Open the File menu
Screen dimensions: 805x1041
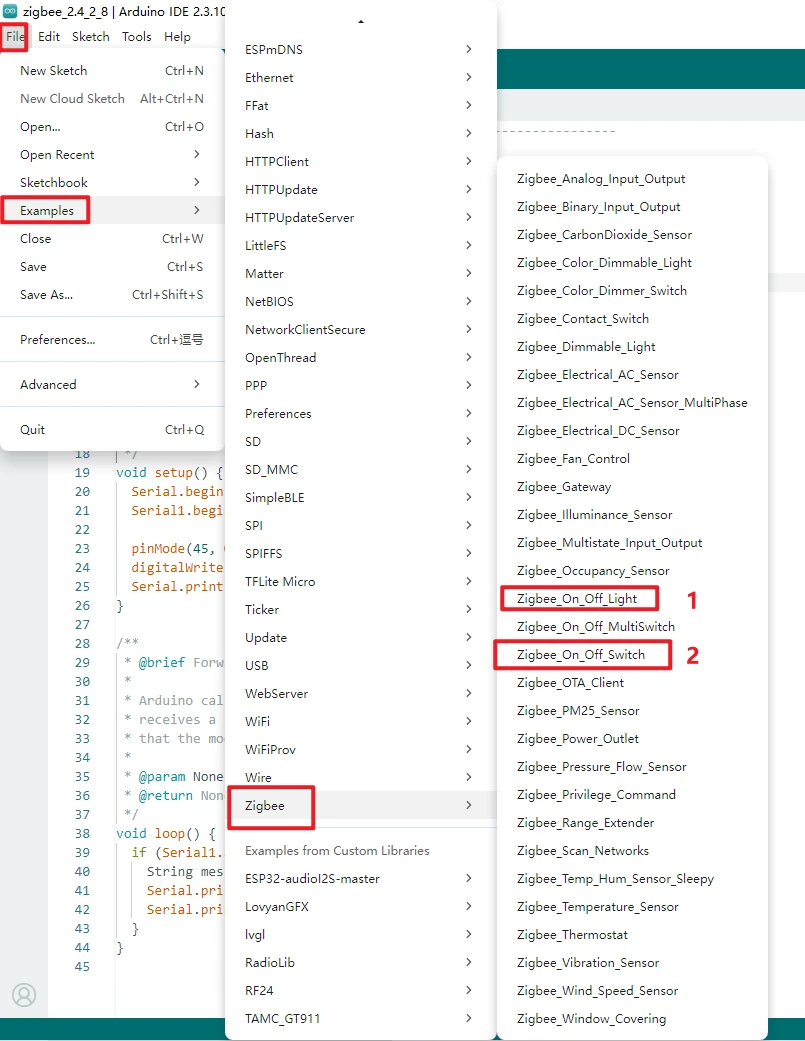click(15, 37)
